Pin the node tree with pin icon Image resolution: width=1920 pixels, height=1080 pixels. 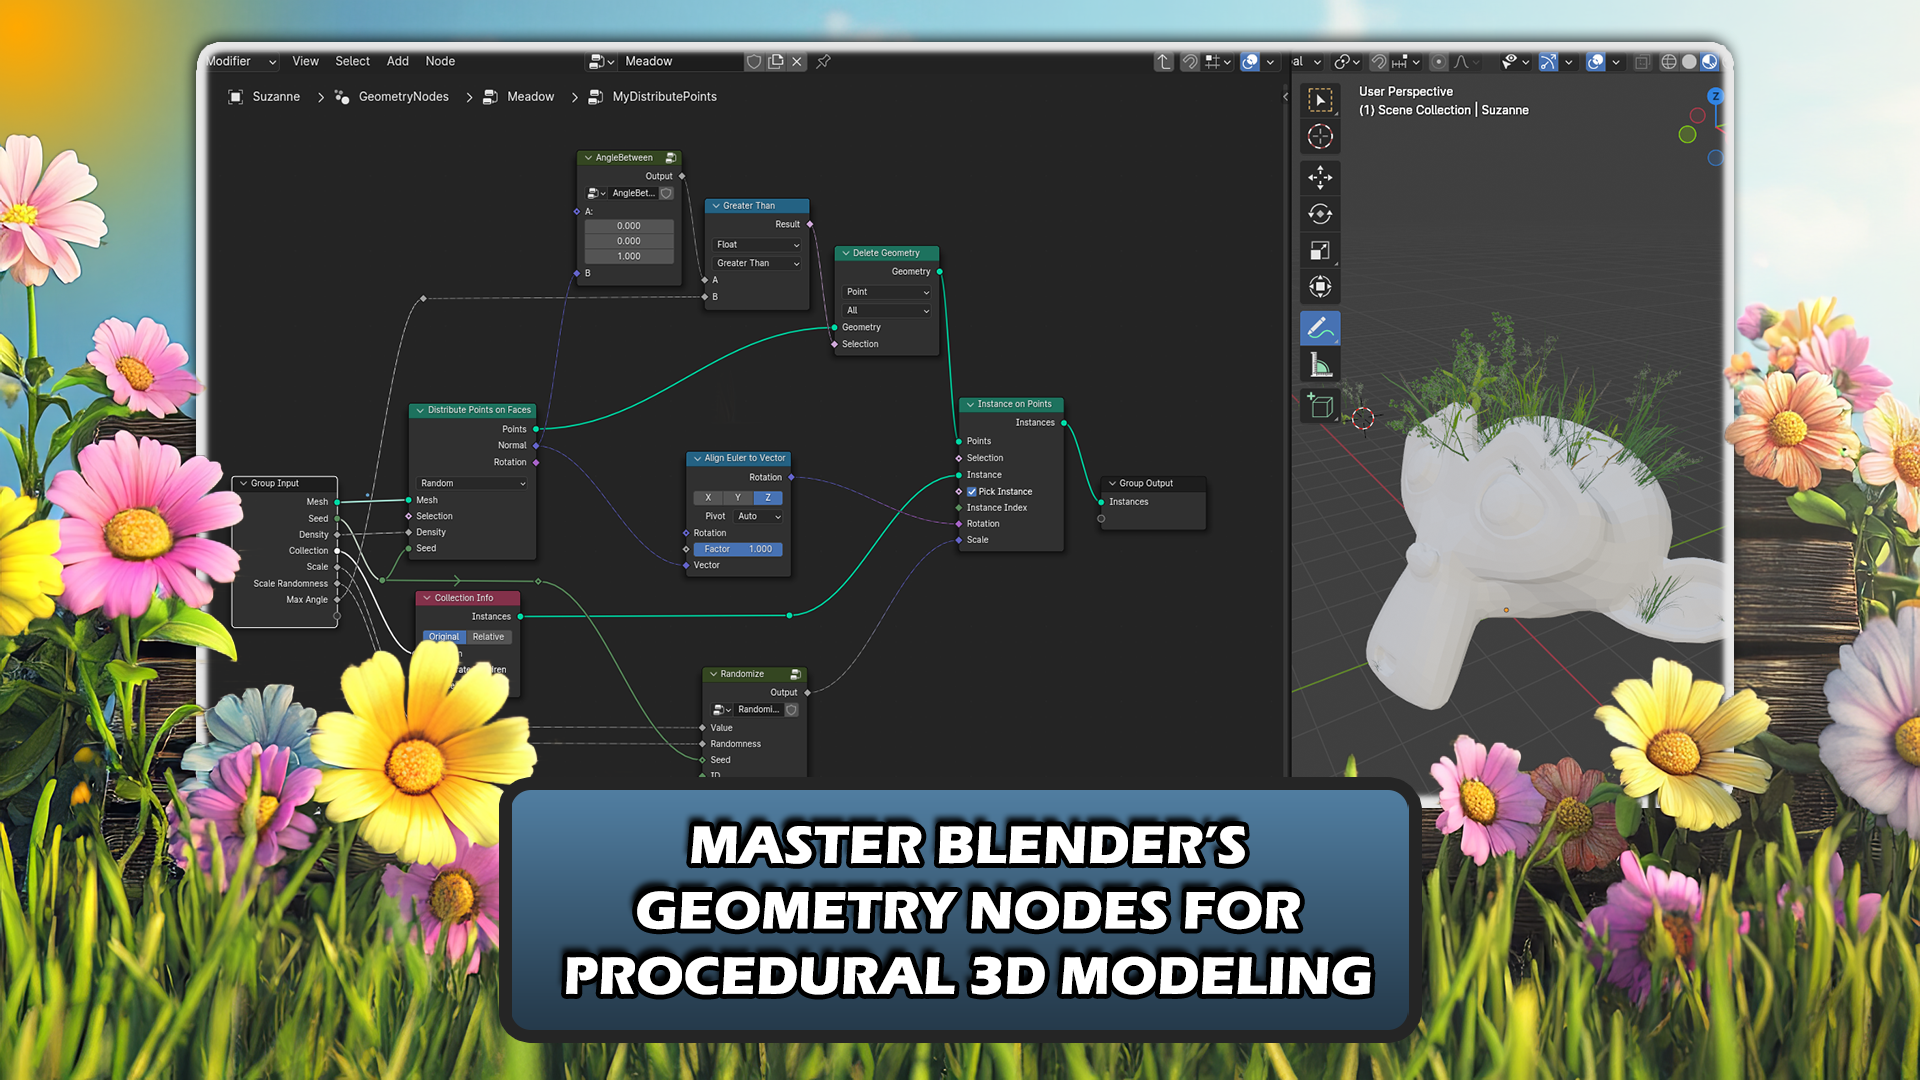click(x=823, y=62)
